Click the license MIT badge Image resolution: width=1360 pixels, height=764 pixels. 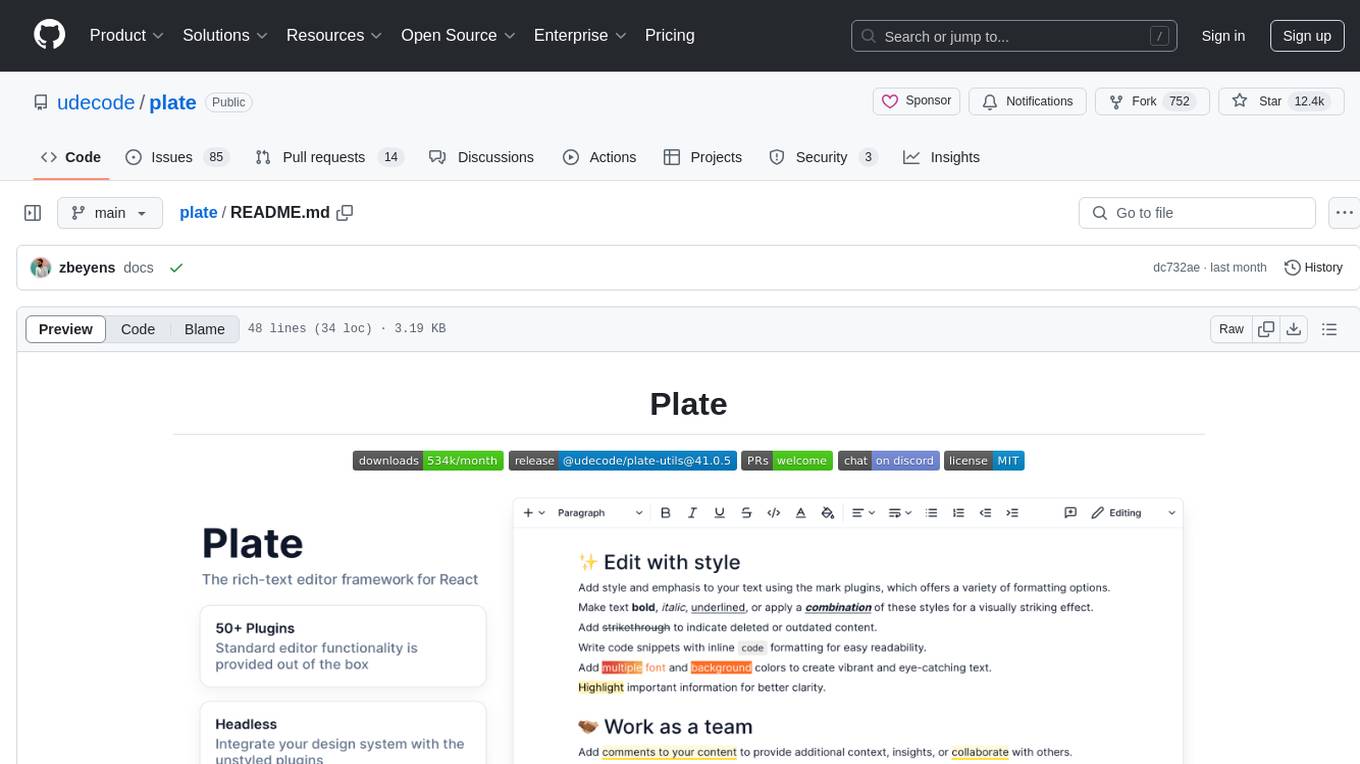[x=984, y=460]
